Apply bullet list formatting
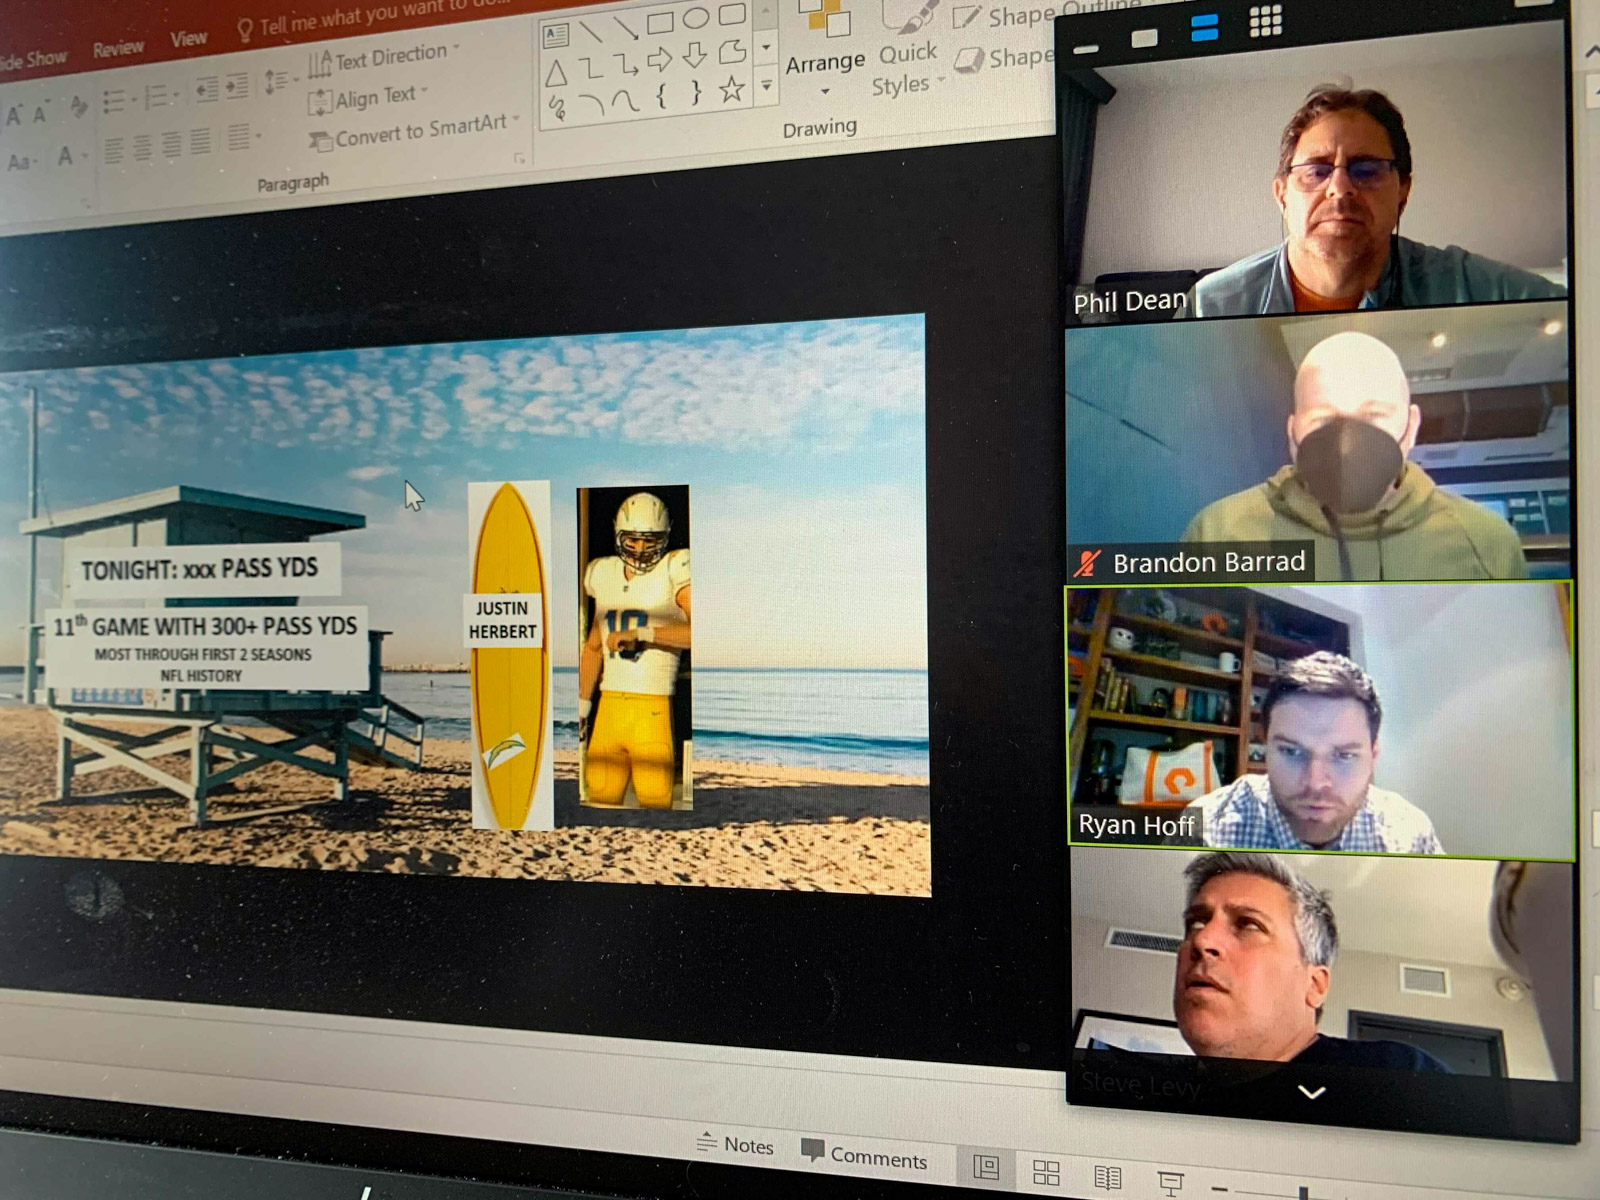Screen dimensions: 1600x1200 [113, 101]
